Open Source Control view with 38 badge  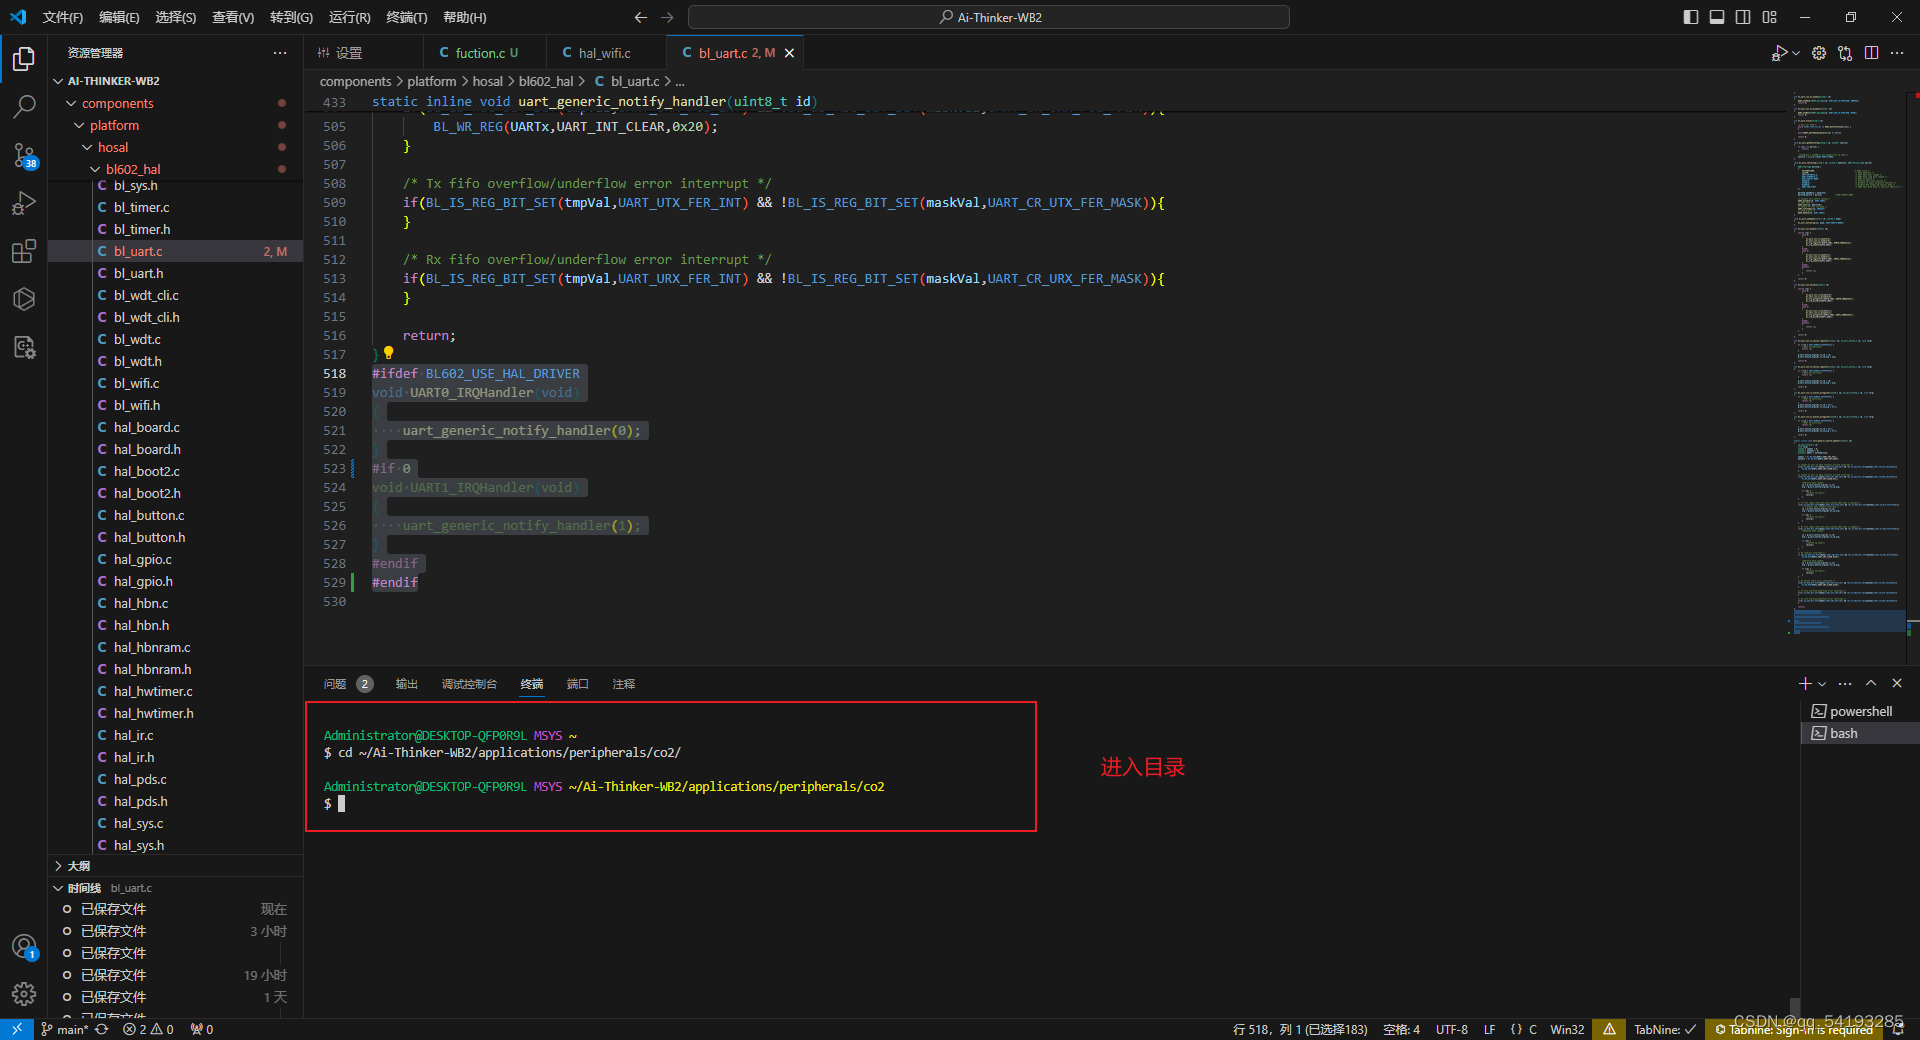[x=24, y=155]
